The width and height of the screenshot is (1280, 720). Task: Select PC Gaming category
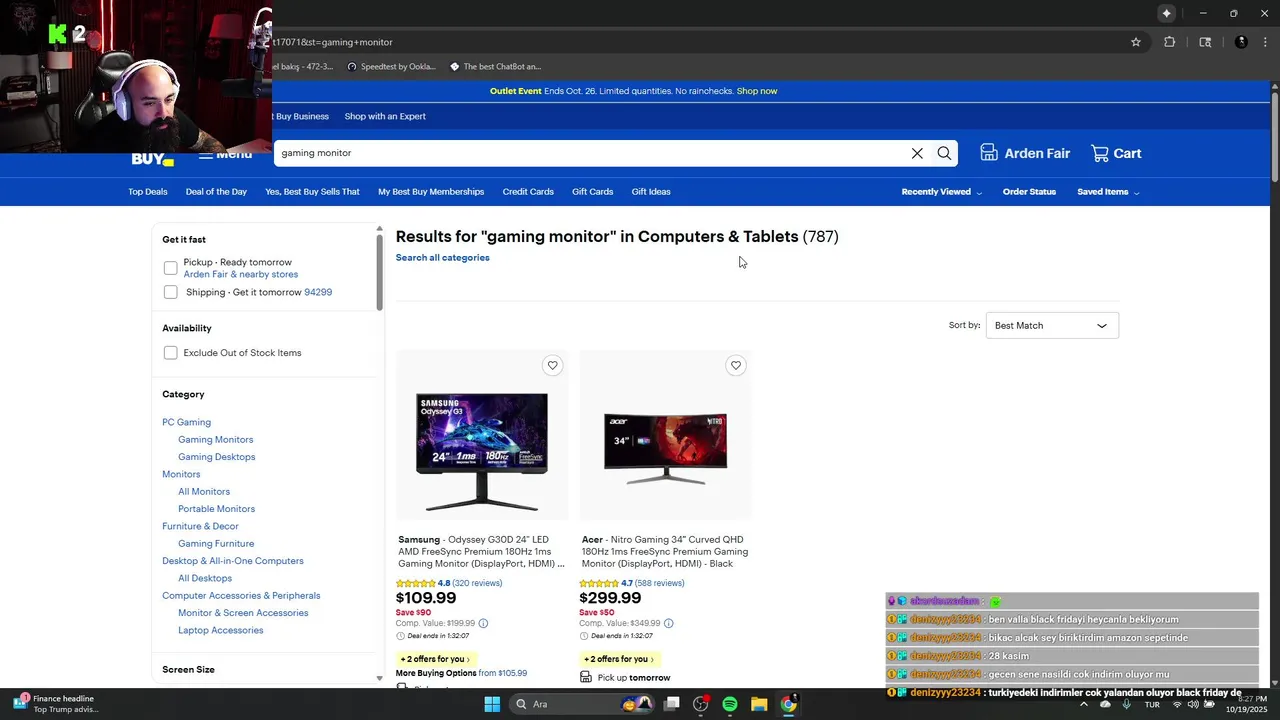tap(187, 422)
